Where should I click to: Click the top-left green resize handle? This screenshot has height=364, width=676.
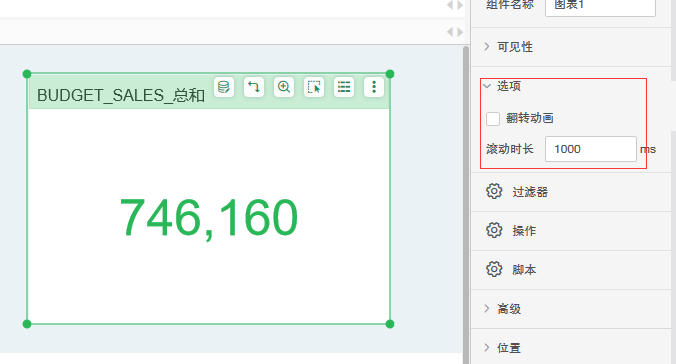coord(27,74)
